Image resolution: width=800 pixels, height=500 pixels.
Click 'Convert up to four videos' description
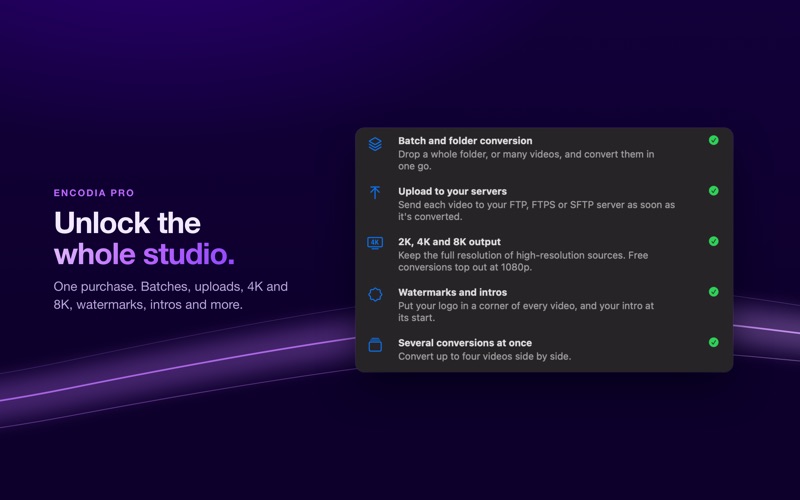pos(484,357)
